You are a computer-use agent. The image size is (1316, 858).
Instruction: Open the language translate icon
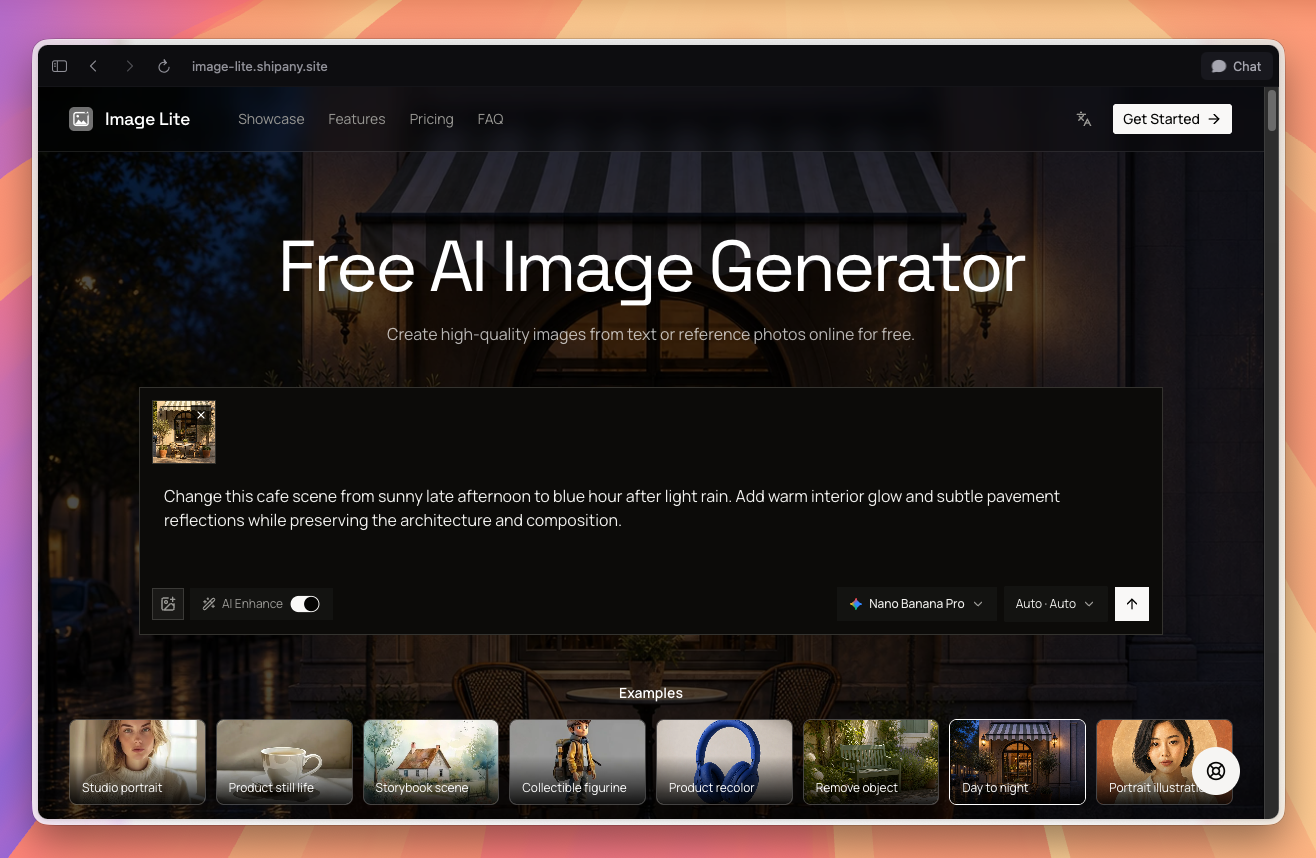1083,119
